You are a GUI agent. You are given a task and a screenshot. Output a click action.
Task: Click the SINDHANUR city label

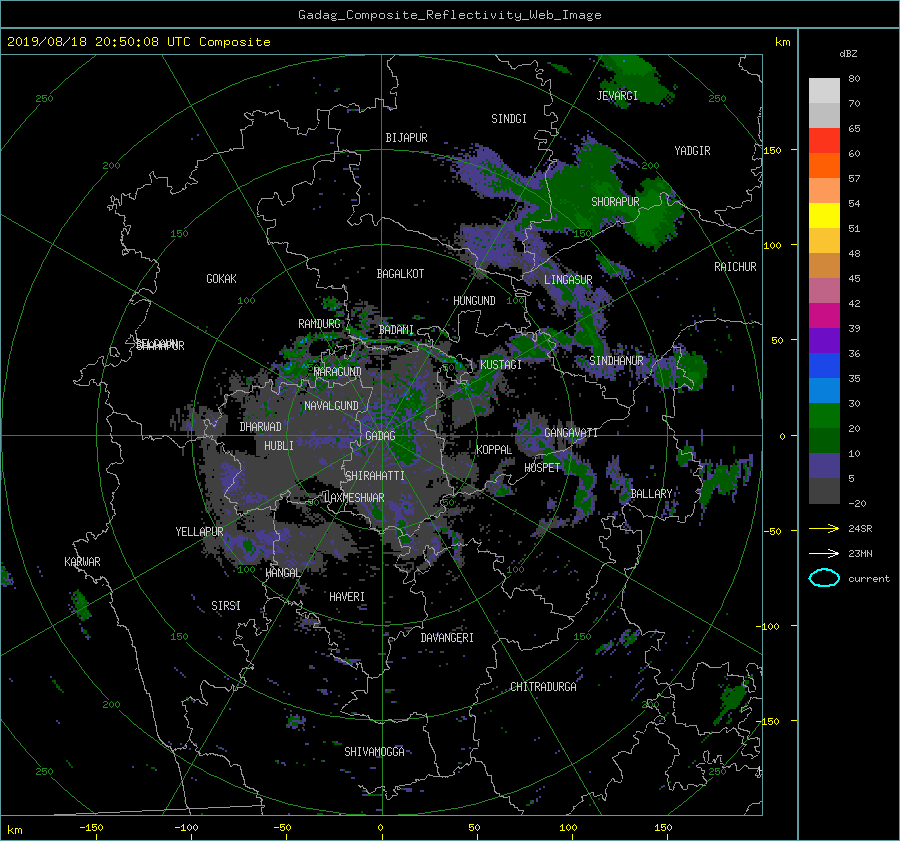pyautogui.click(x=616, y=361)
